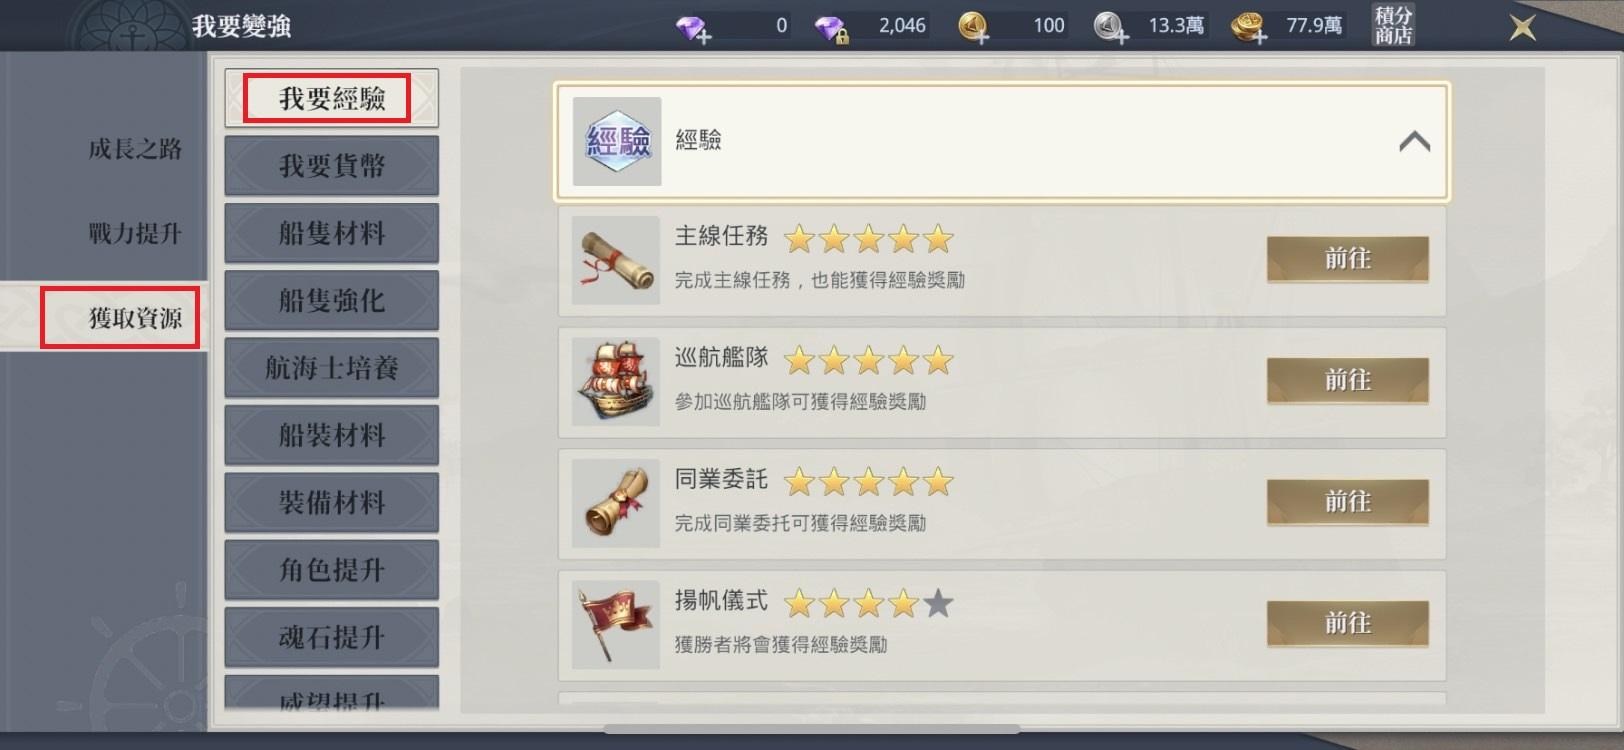Image resolution: width=1624 pixels, height=750 pixels.
Task: Tap the stacked gold coins icon
Action: click(1249, 27)
